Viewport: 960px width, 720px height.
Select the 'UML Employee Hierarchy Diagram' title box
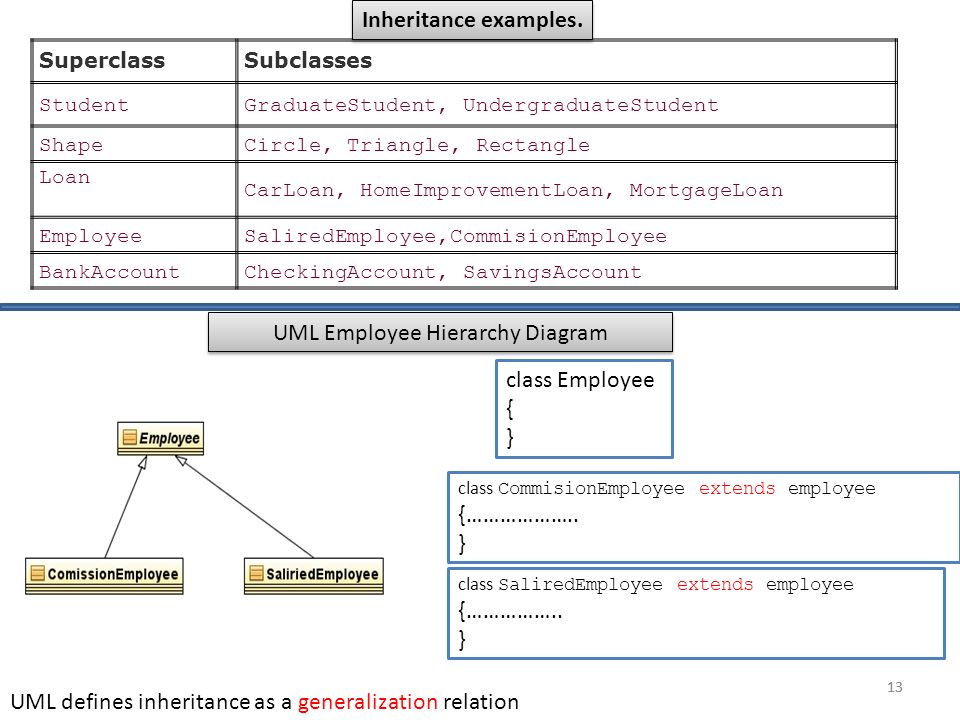(440, 332)
